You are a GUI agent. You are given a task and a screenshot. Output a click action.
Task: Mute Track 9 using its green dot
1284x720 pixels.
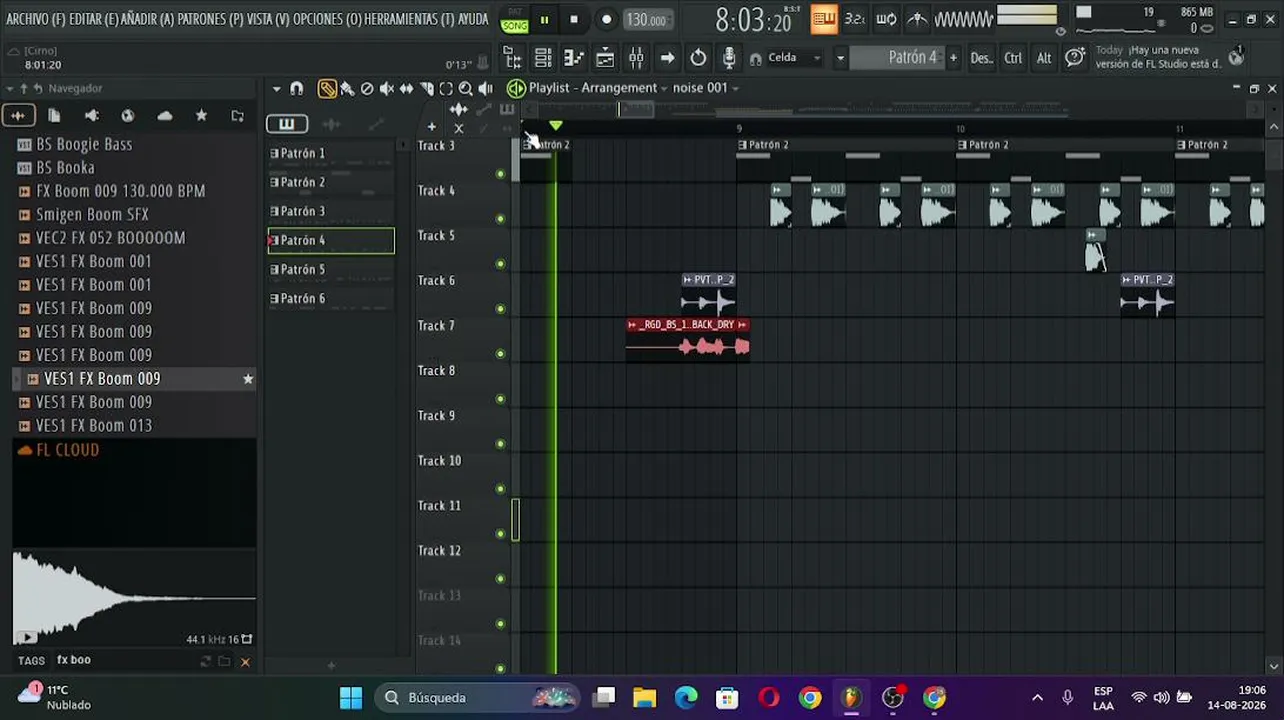(x=500, y=444)
